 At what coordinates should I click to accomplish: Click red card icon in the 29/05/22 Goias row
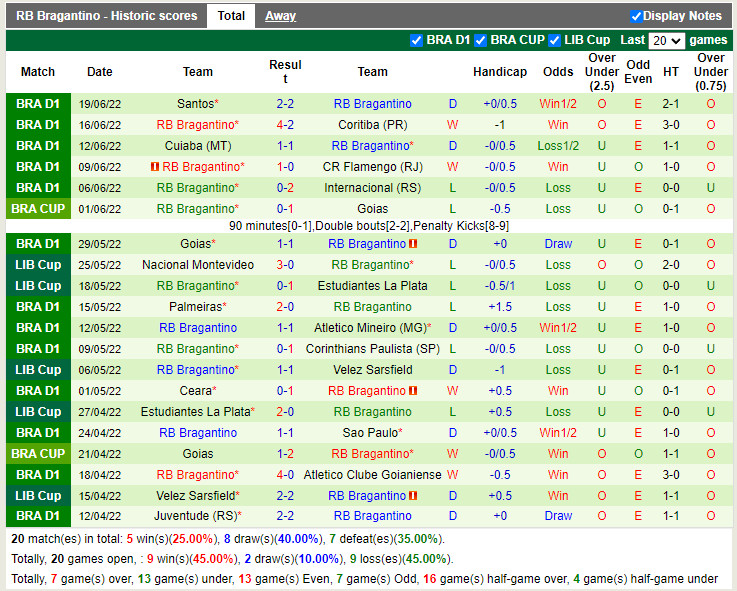[413, 244]
